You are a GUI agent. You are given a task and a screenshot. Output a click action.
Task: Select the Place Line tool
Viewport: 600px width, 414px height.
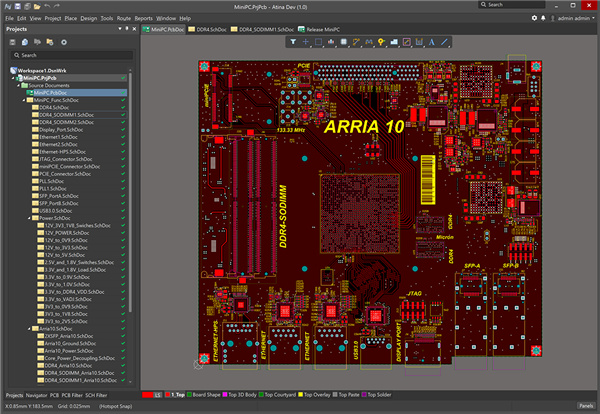point(446,42)
